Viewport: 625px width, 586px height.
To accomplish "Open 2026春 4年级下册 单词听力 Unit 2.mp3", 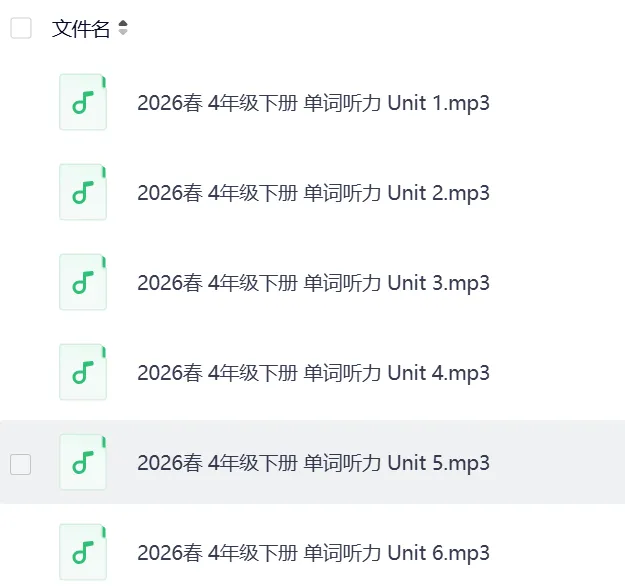I will (313, 193).
